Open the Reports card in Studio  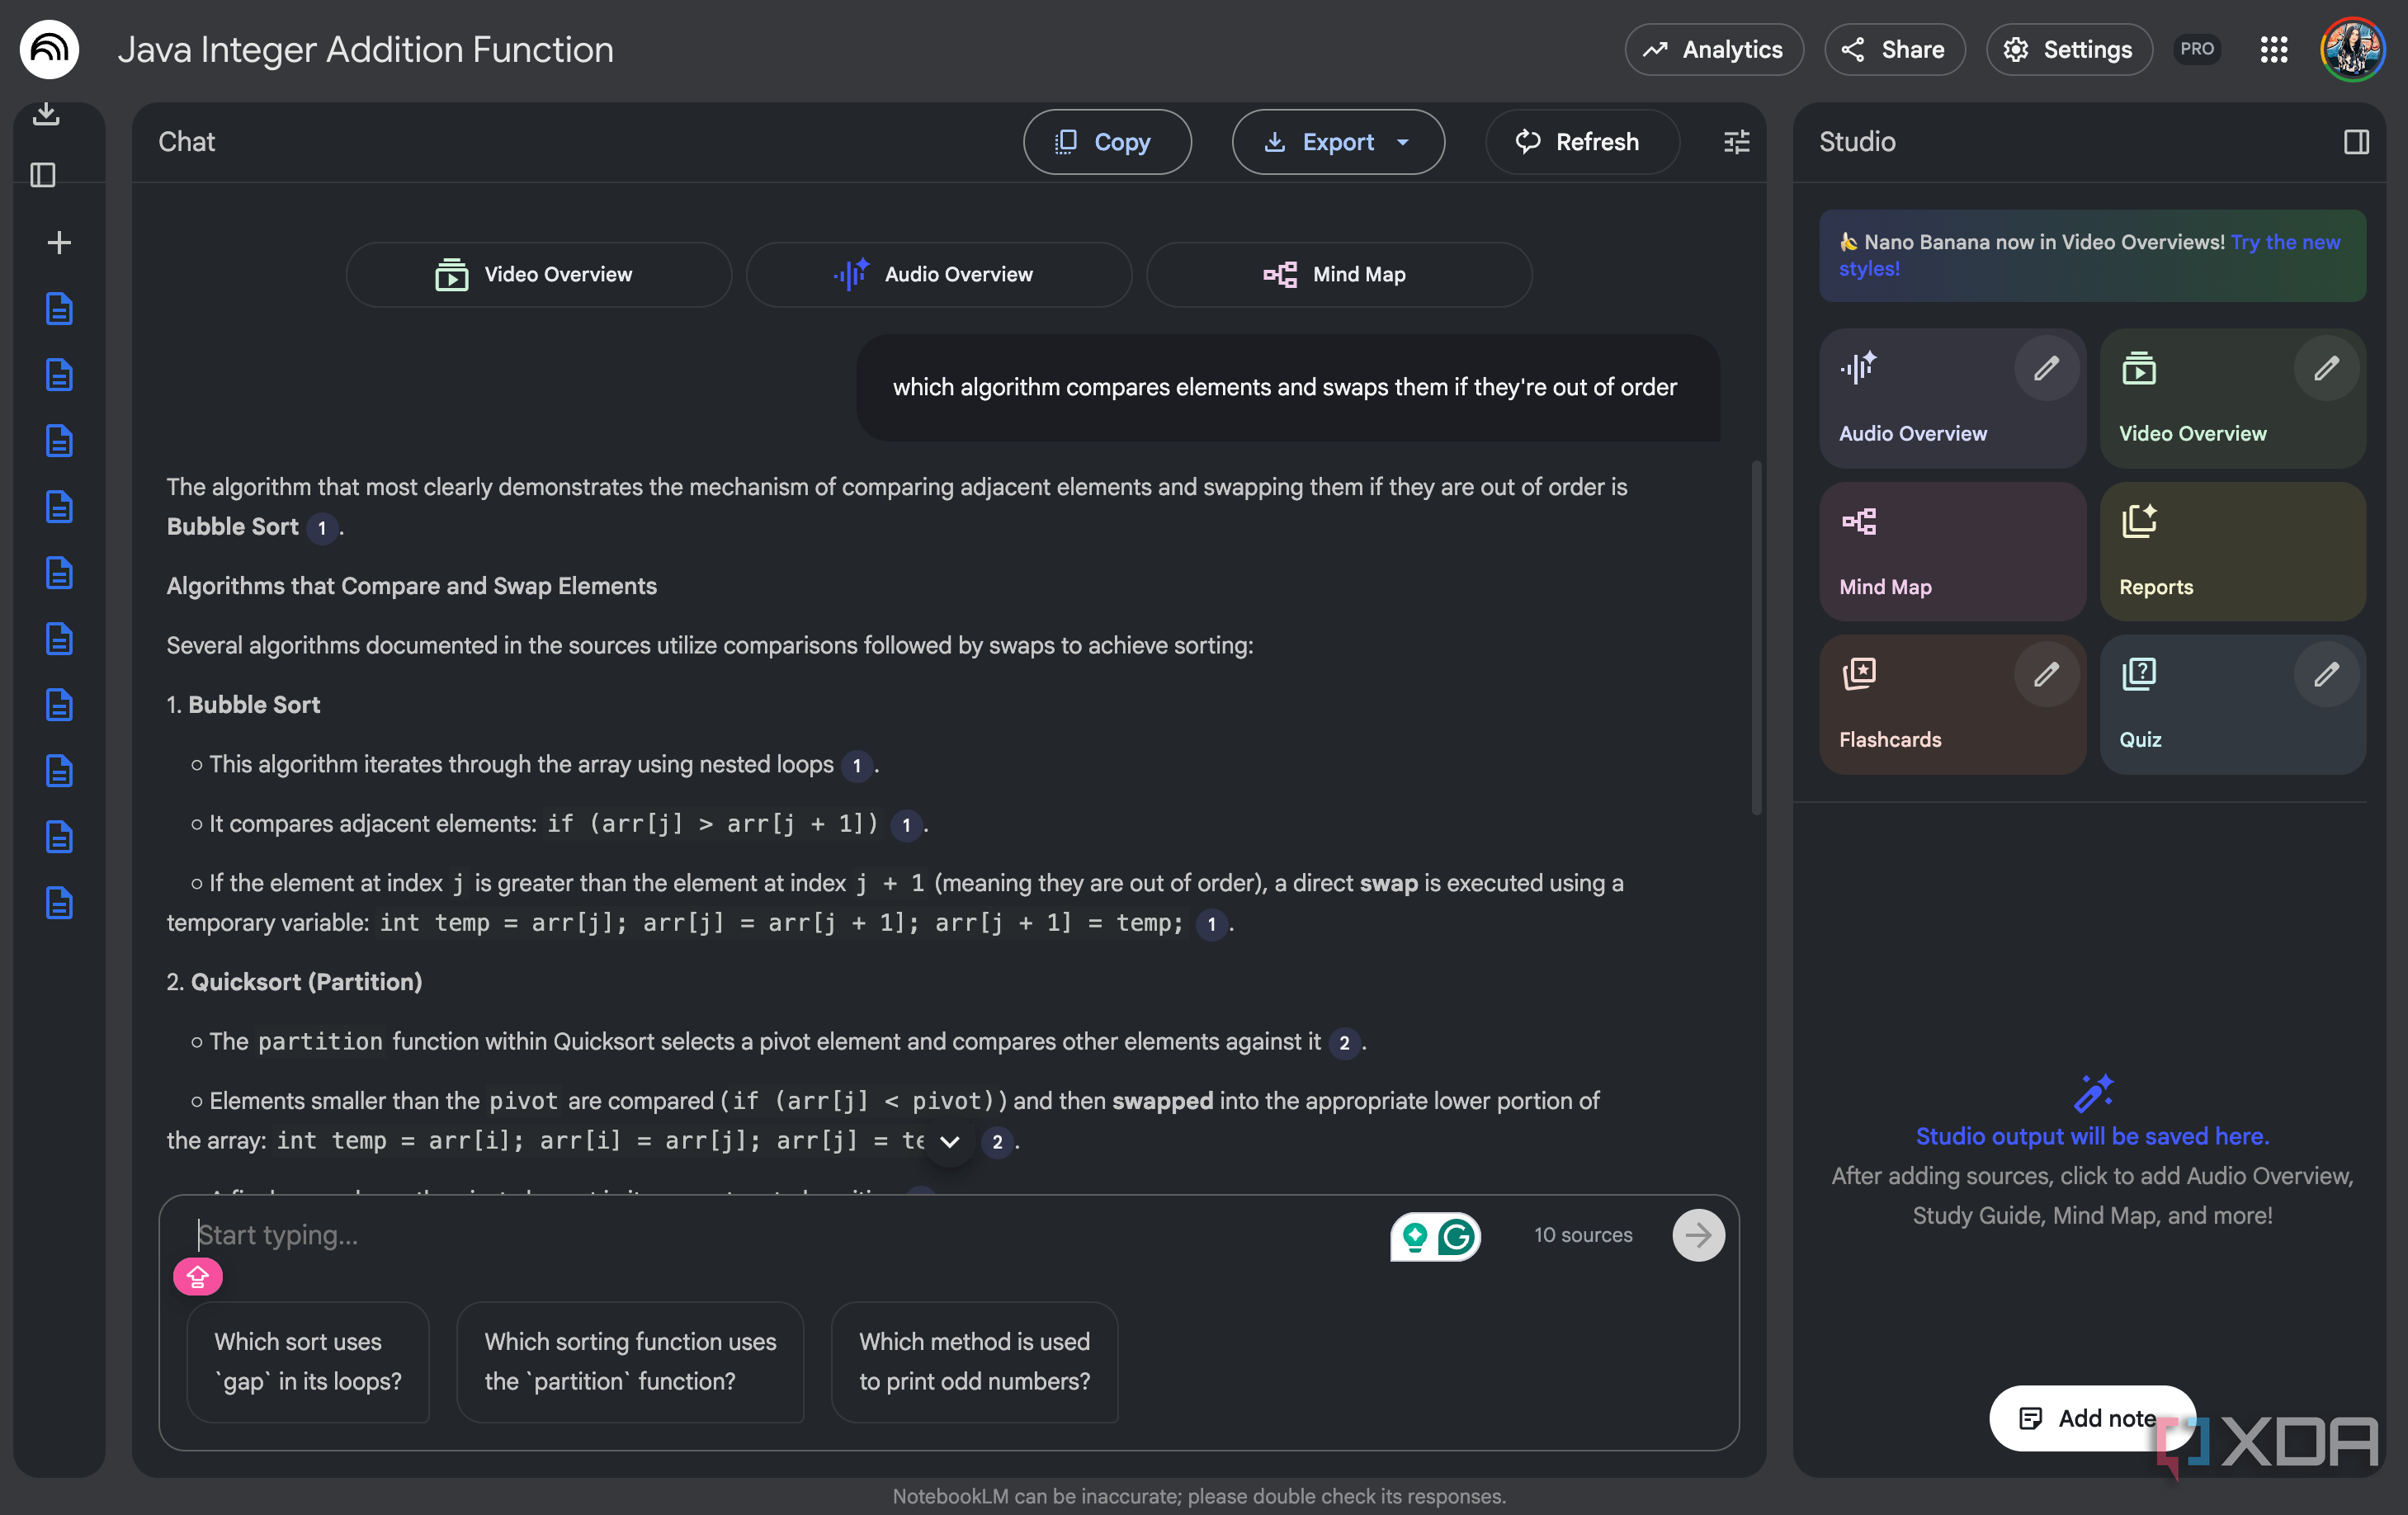click(2232, 551)
